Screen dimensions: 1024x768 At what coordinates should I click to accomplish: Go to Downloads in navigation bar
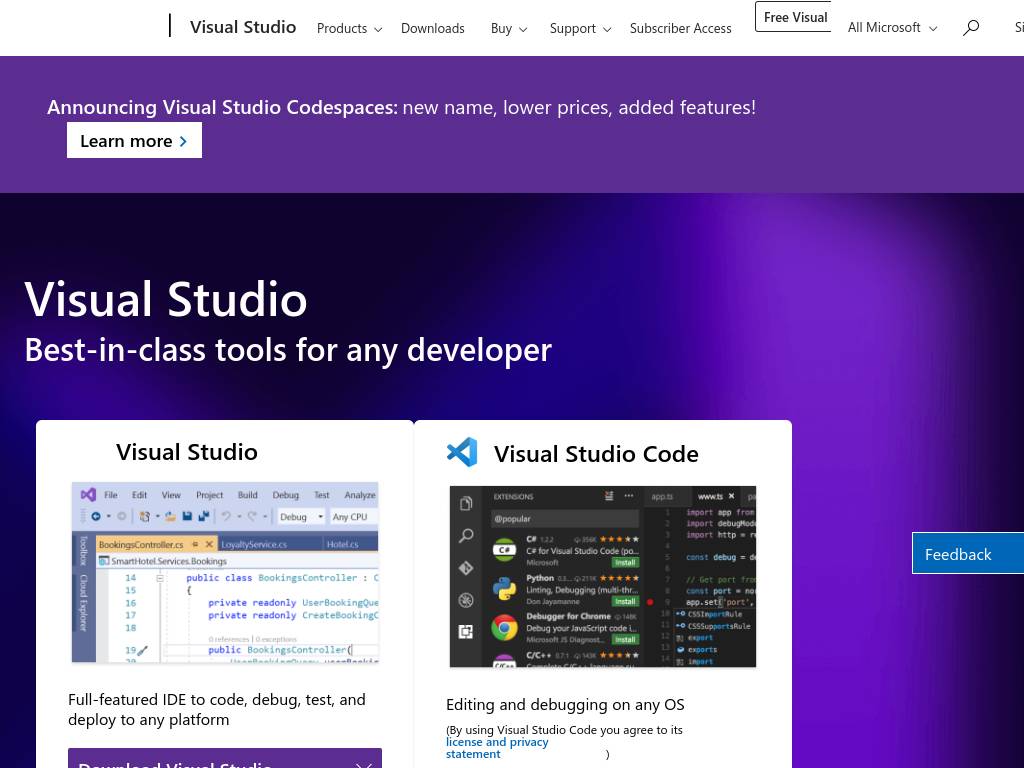point(432,28)
